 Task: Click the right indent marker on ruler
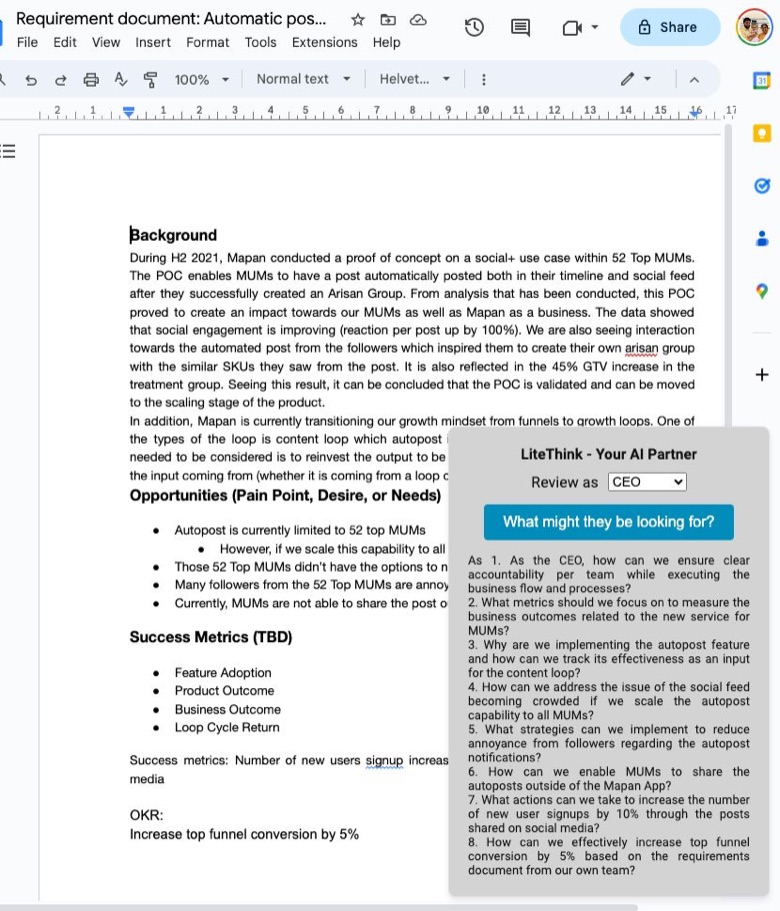tap(695, 112)
